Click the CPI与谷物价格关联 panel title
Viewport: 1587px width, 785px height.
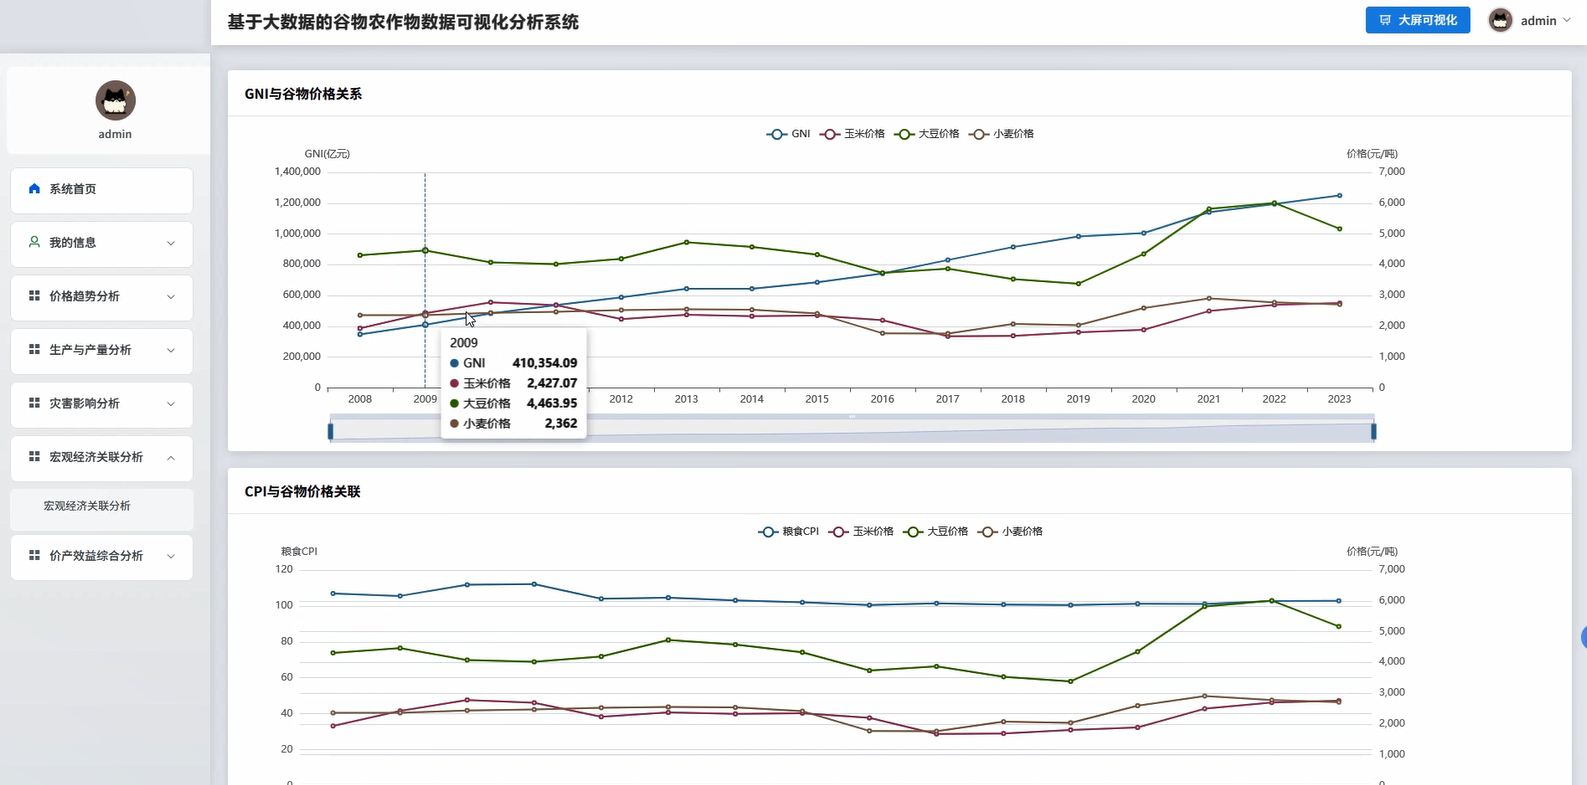(302, 492)
